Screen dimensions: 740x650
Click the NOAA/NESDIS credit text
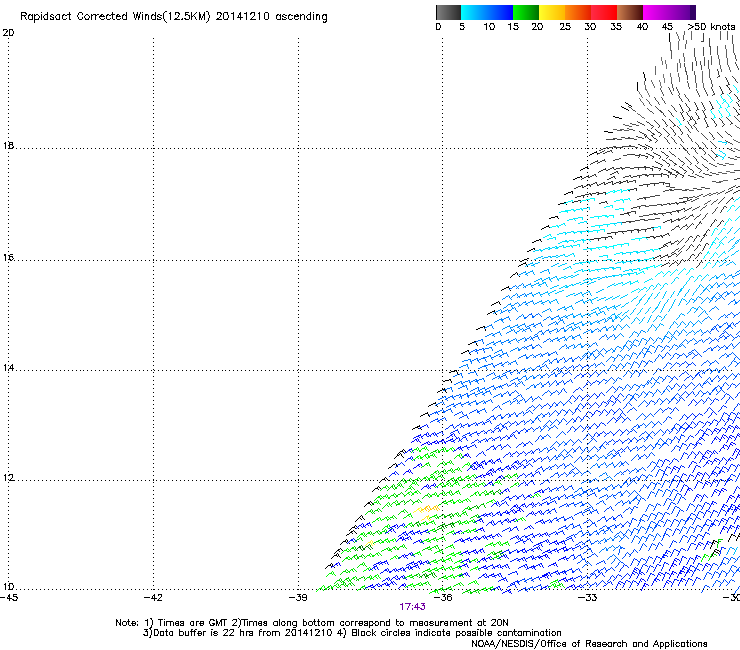(x=589, y=644)
